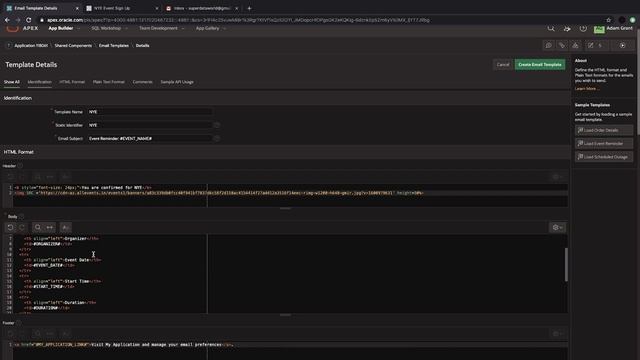Expand the Team Development dropdown arrow
This screenshot has height=360, width=640.
(x=182, y=29)
